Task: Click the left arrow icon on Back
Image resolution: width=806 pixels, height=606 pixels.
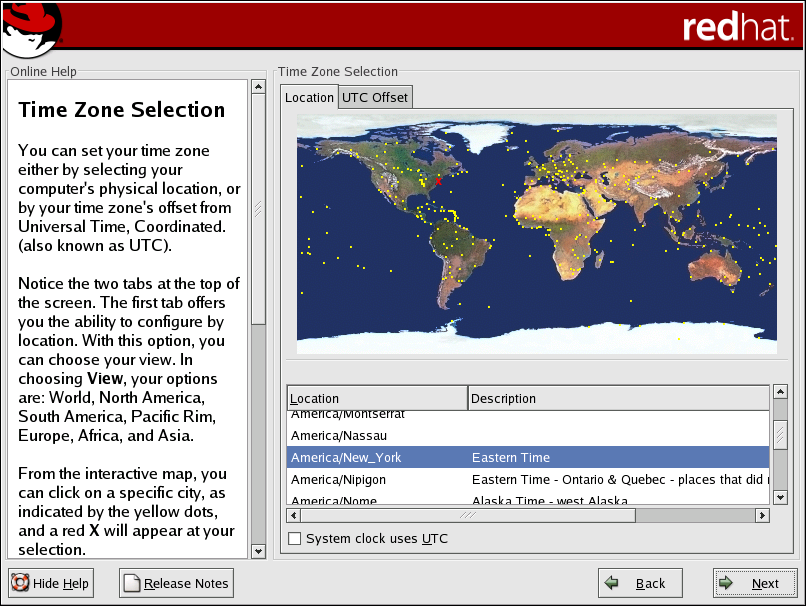Action: tap(612, 583)
